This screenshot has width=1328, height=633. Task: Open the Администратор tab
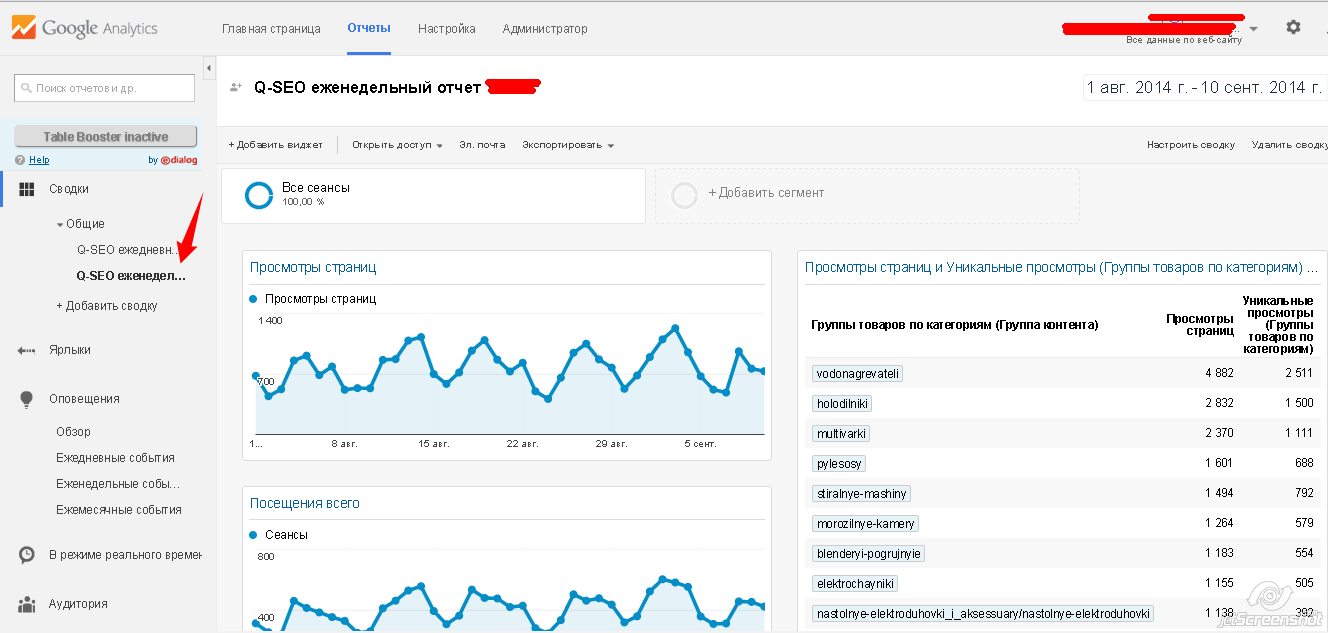click(545, 29)
